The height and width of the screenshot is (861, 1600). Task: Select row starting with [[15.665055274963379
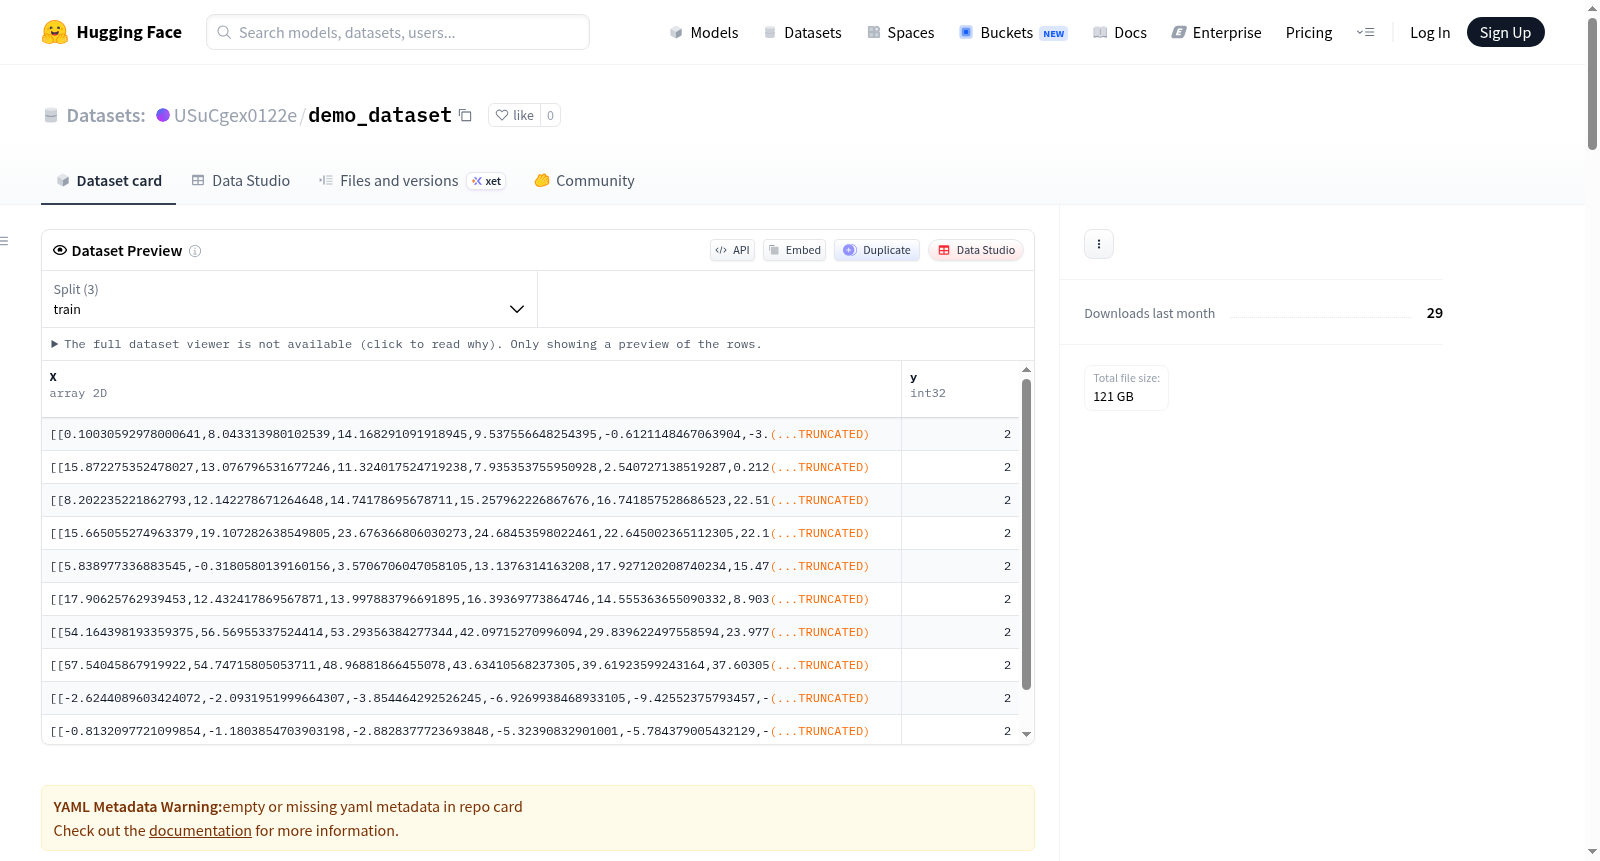tap(530, 533)
